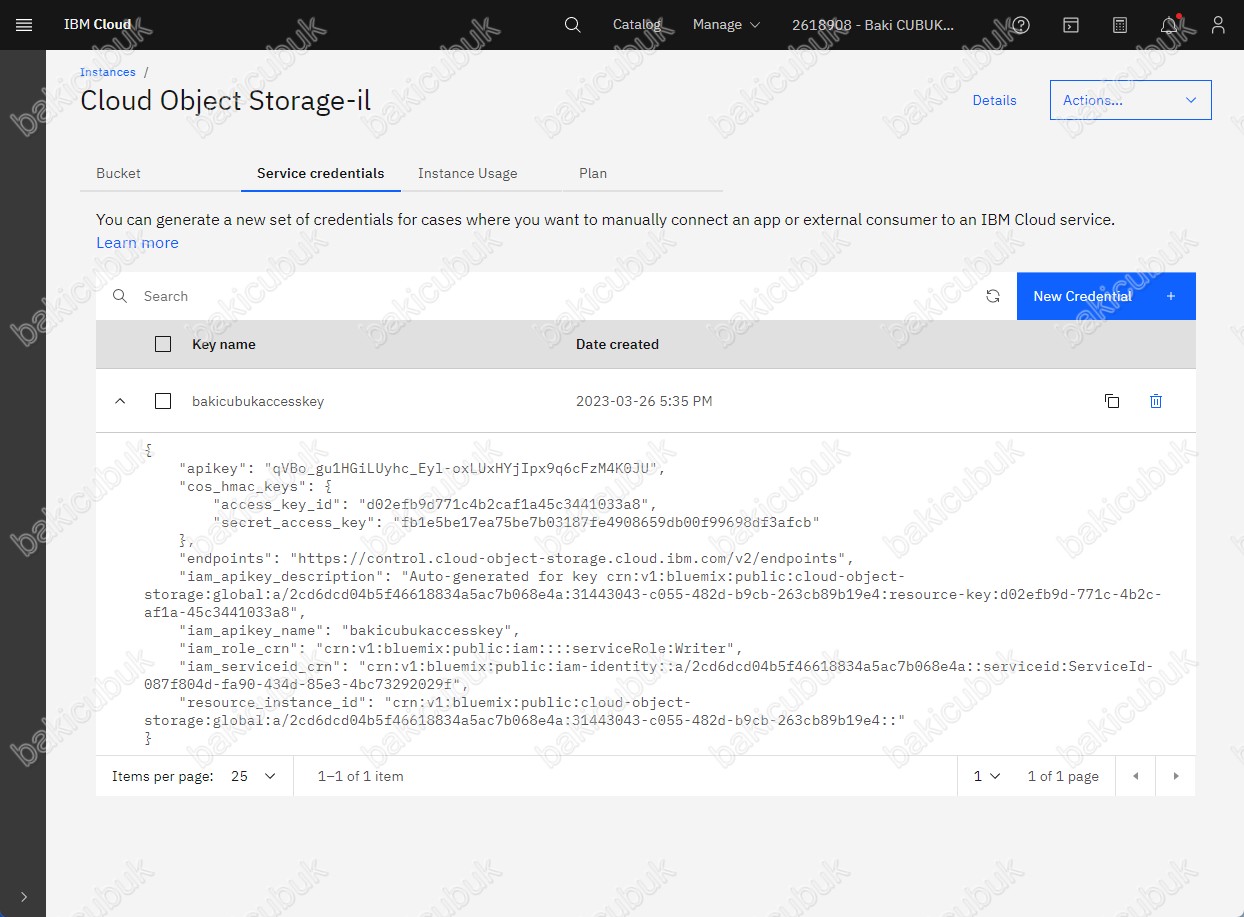Check the bakicubukaccesskey row checkbox
The width and height of the screenshot is (1244, 917).
coord(163,401)
